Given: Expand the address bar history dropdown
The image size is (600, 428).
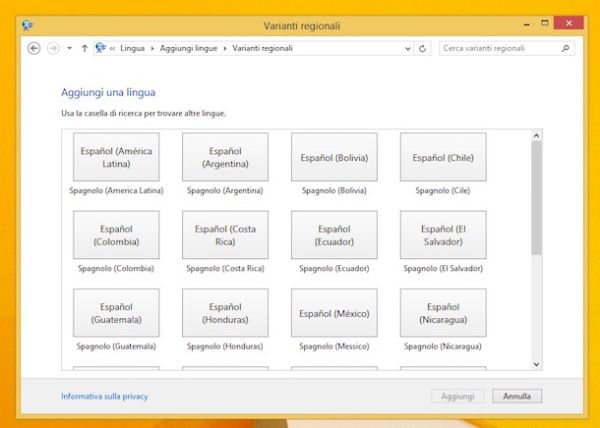Looking at the screenshot, I should (408, 48).
